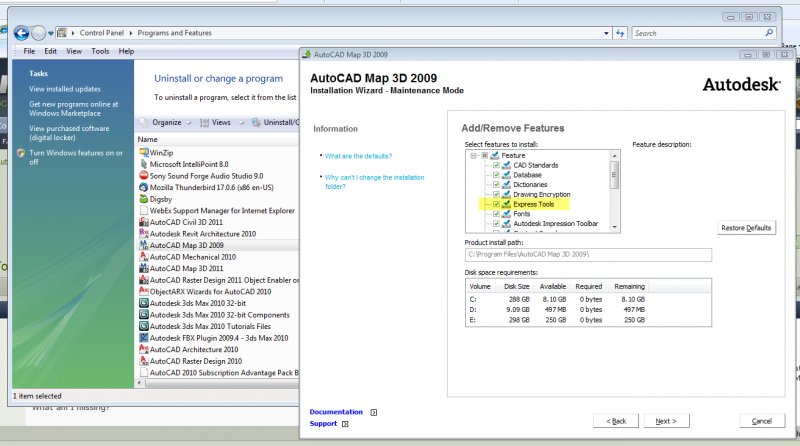This screenshot has width=800, height=446.
Task: Click the Sony Sound Forge Audio Studio icon
Action: [144, 176]
